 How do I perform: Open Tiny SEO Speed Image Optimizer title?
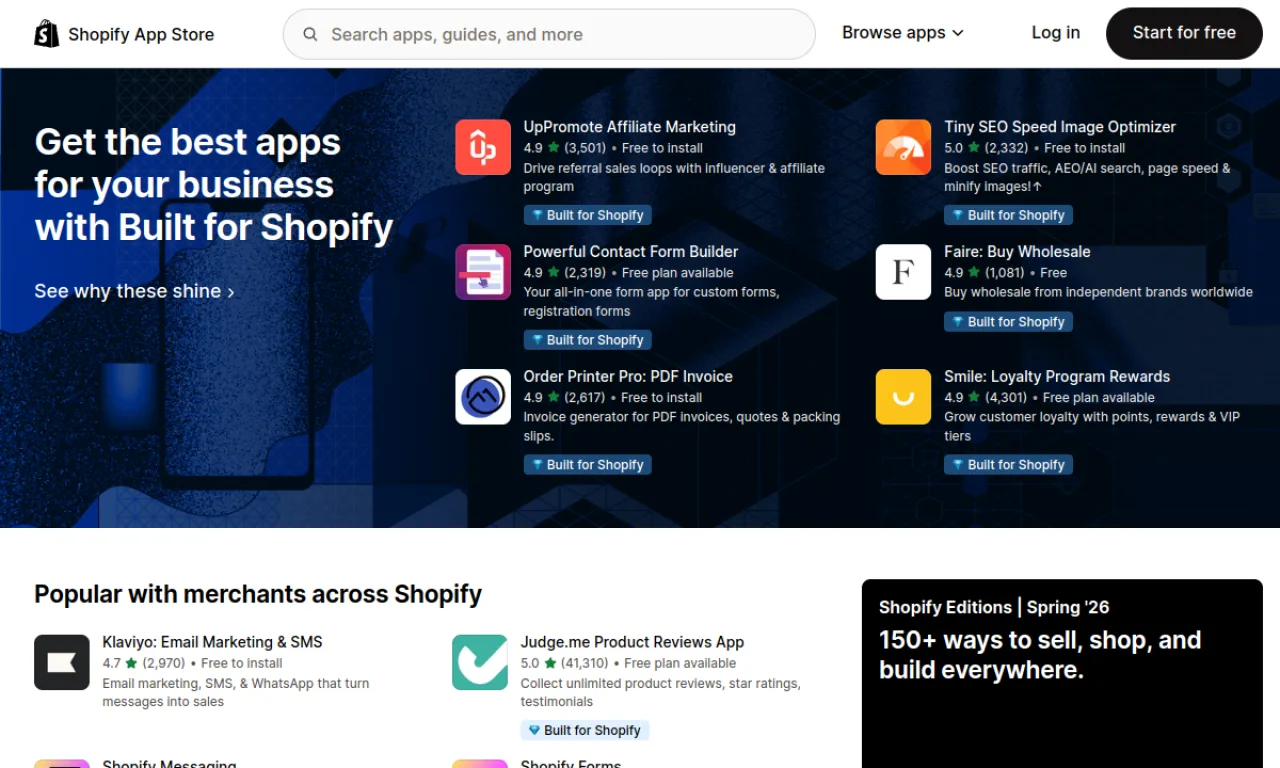[1060, 127]
